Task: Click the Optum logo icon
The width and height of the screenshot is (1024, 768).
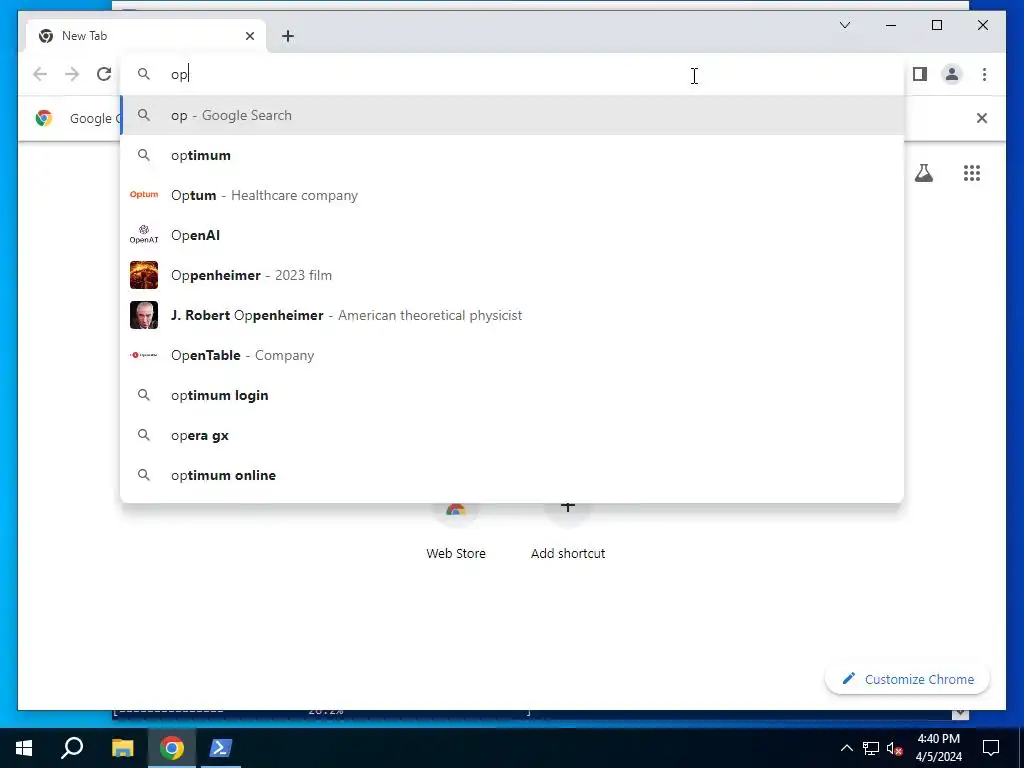Action: point(144,195)
